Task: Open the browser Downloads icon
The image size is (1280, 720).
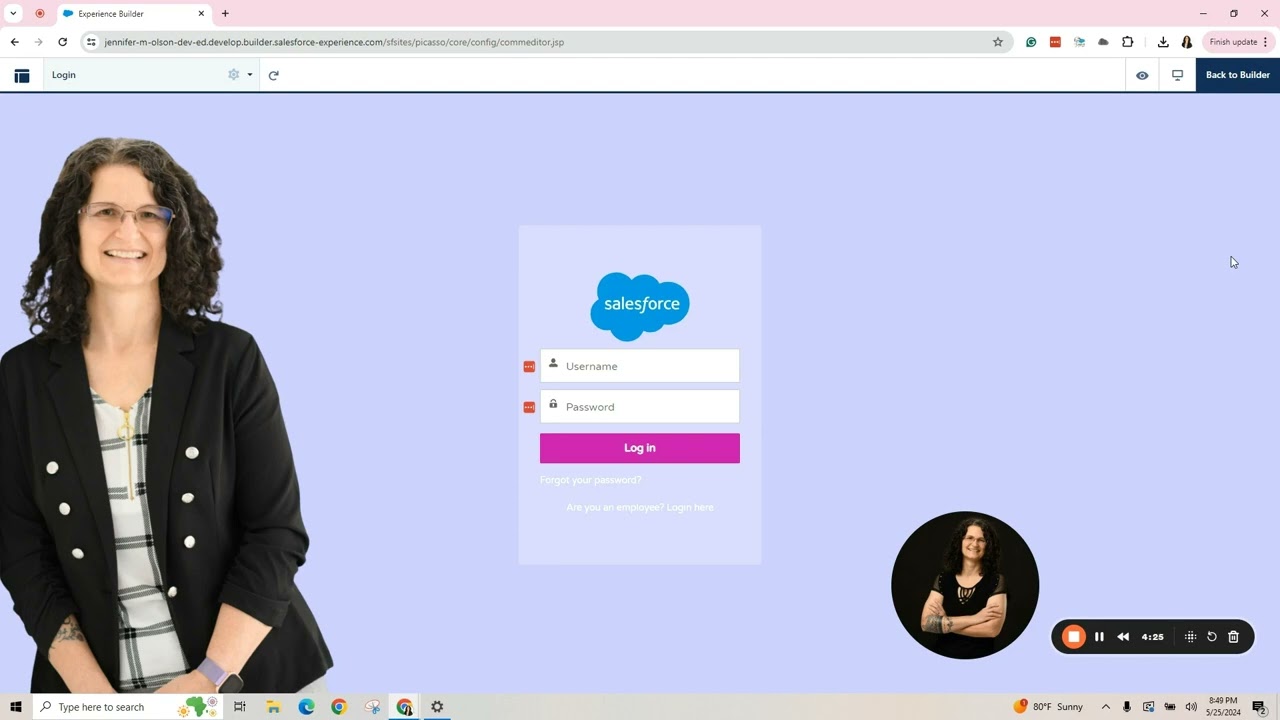Action: (1163, 42)
